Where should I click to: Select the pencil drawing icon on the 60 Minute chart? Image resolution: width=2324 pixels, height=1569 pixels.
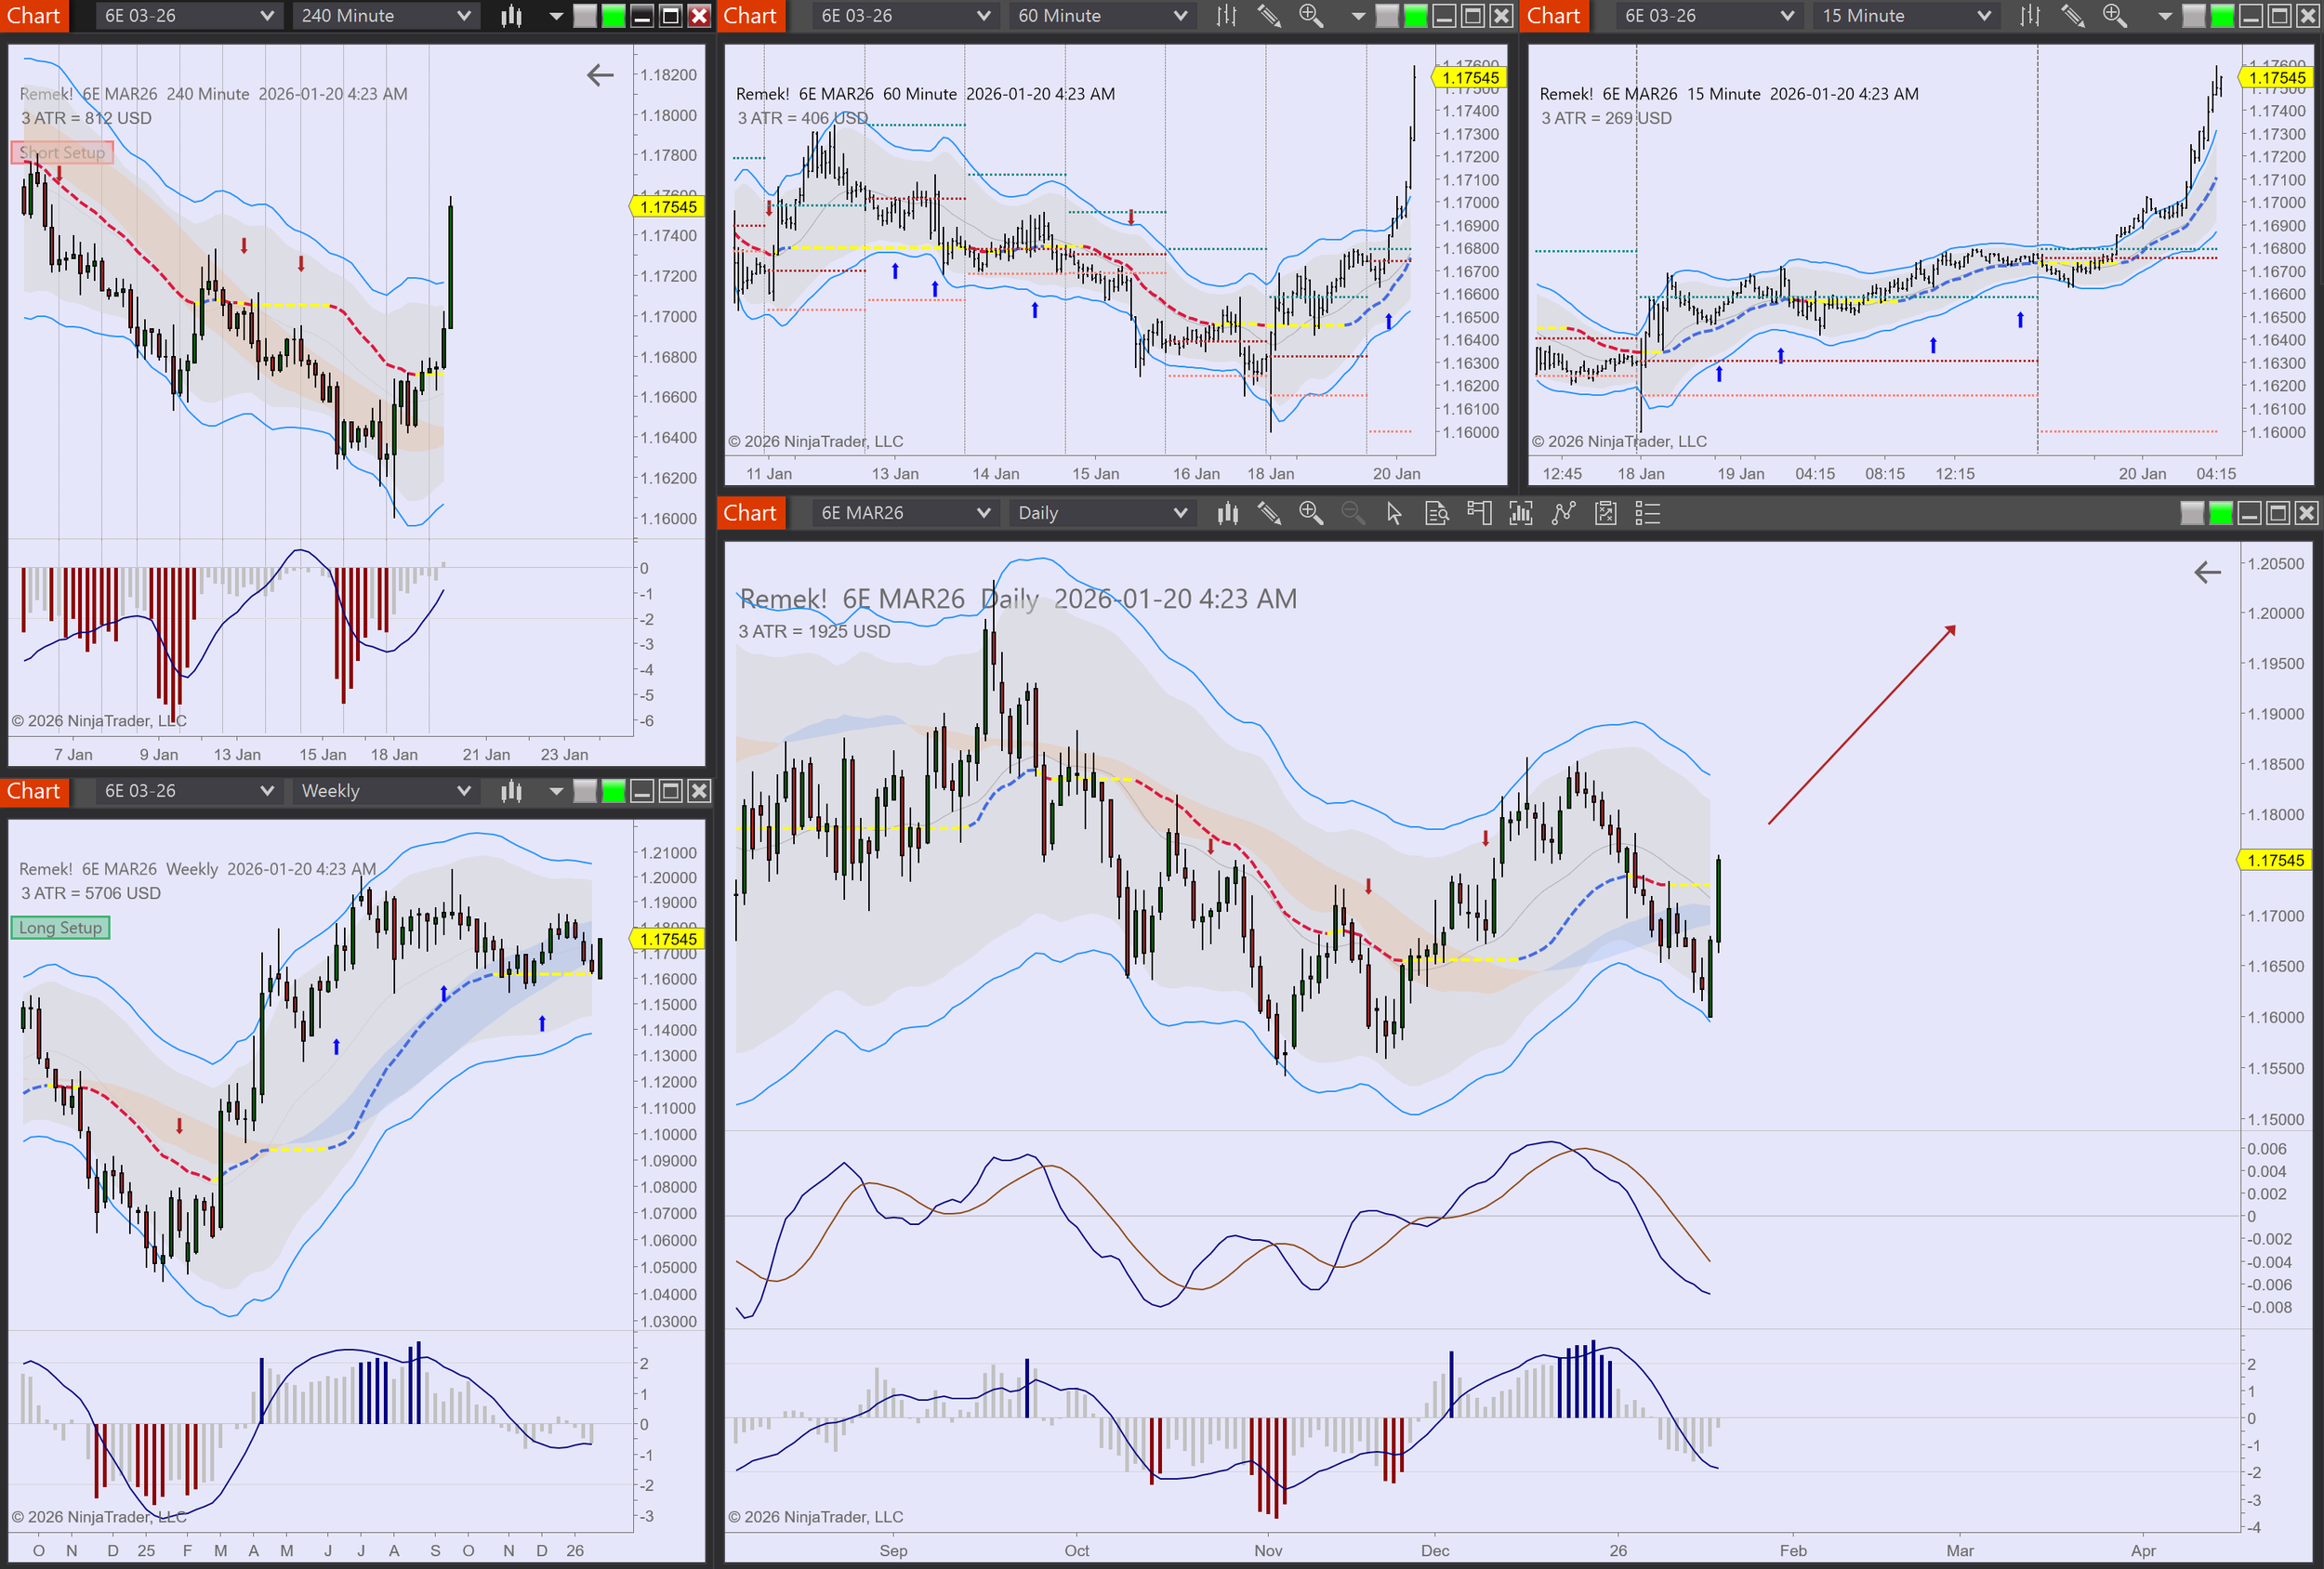(x=1270, y=16)
